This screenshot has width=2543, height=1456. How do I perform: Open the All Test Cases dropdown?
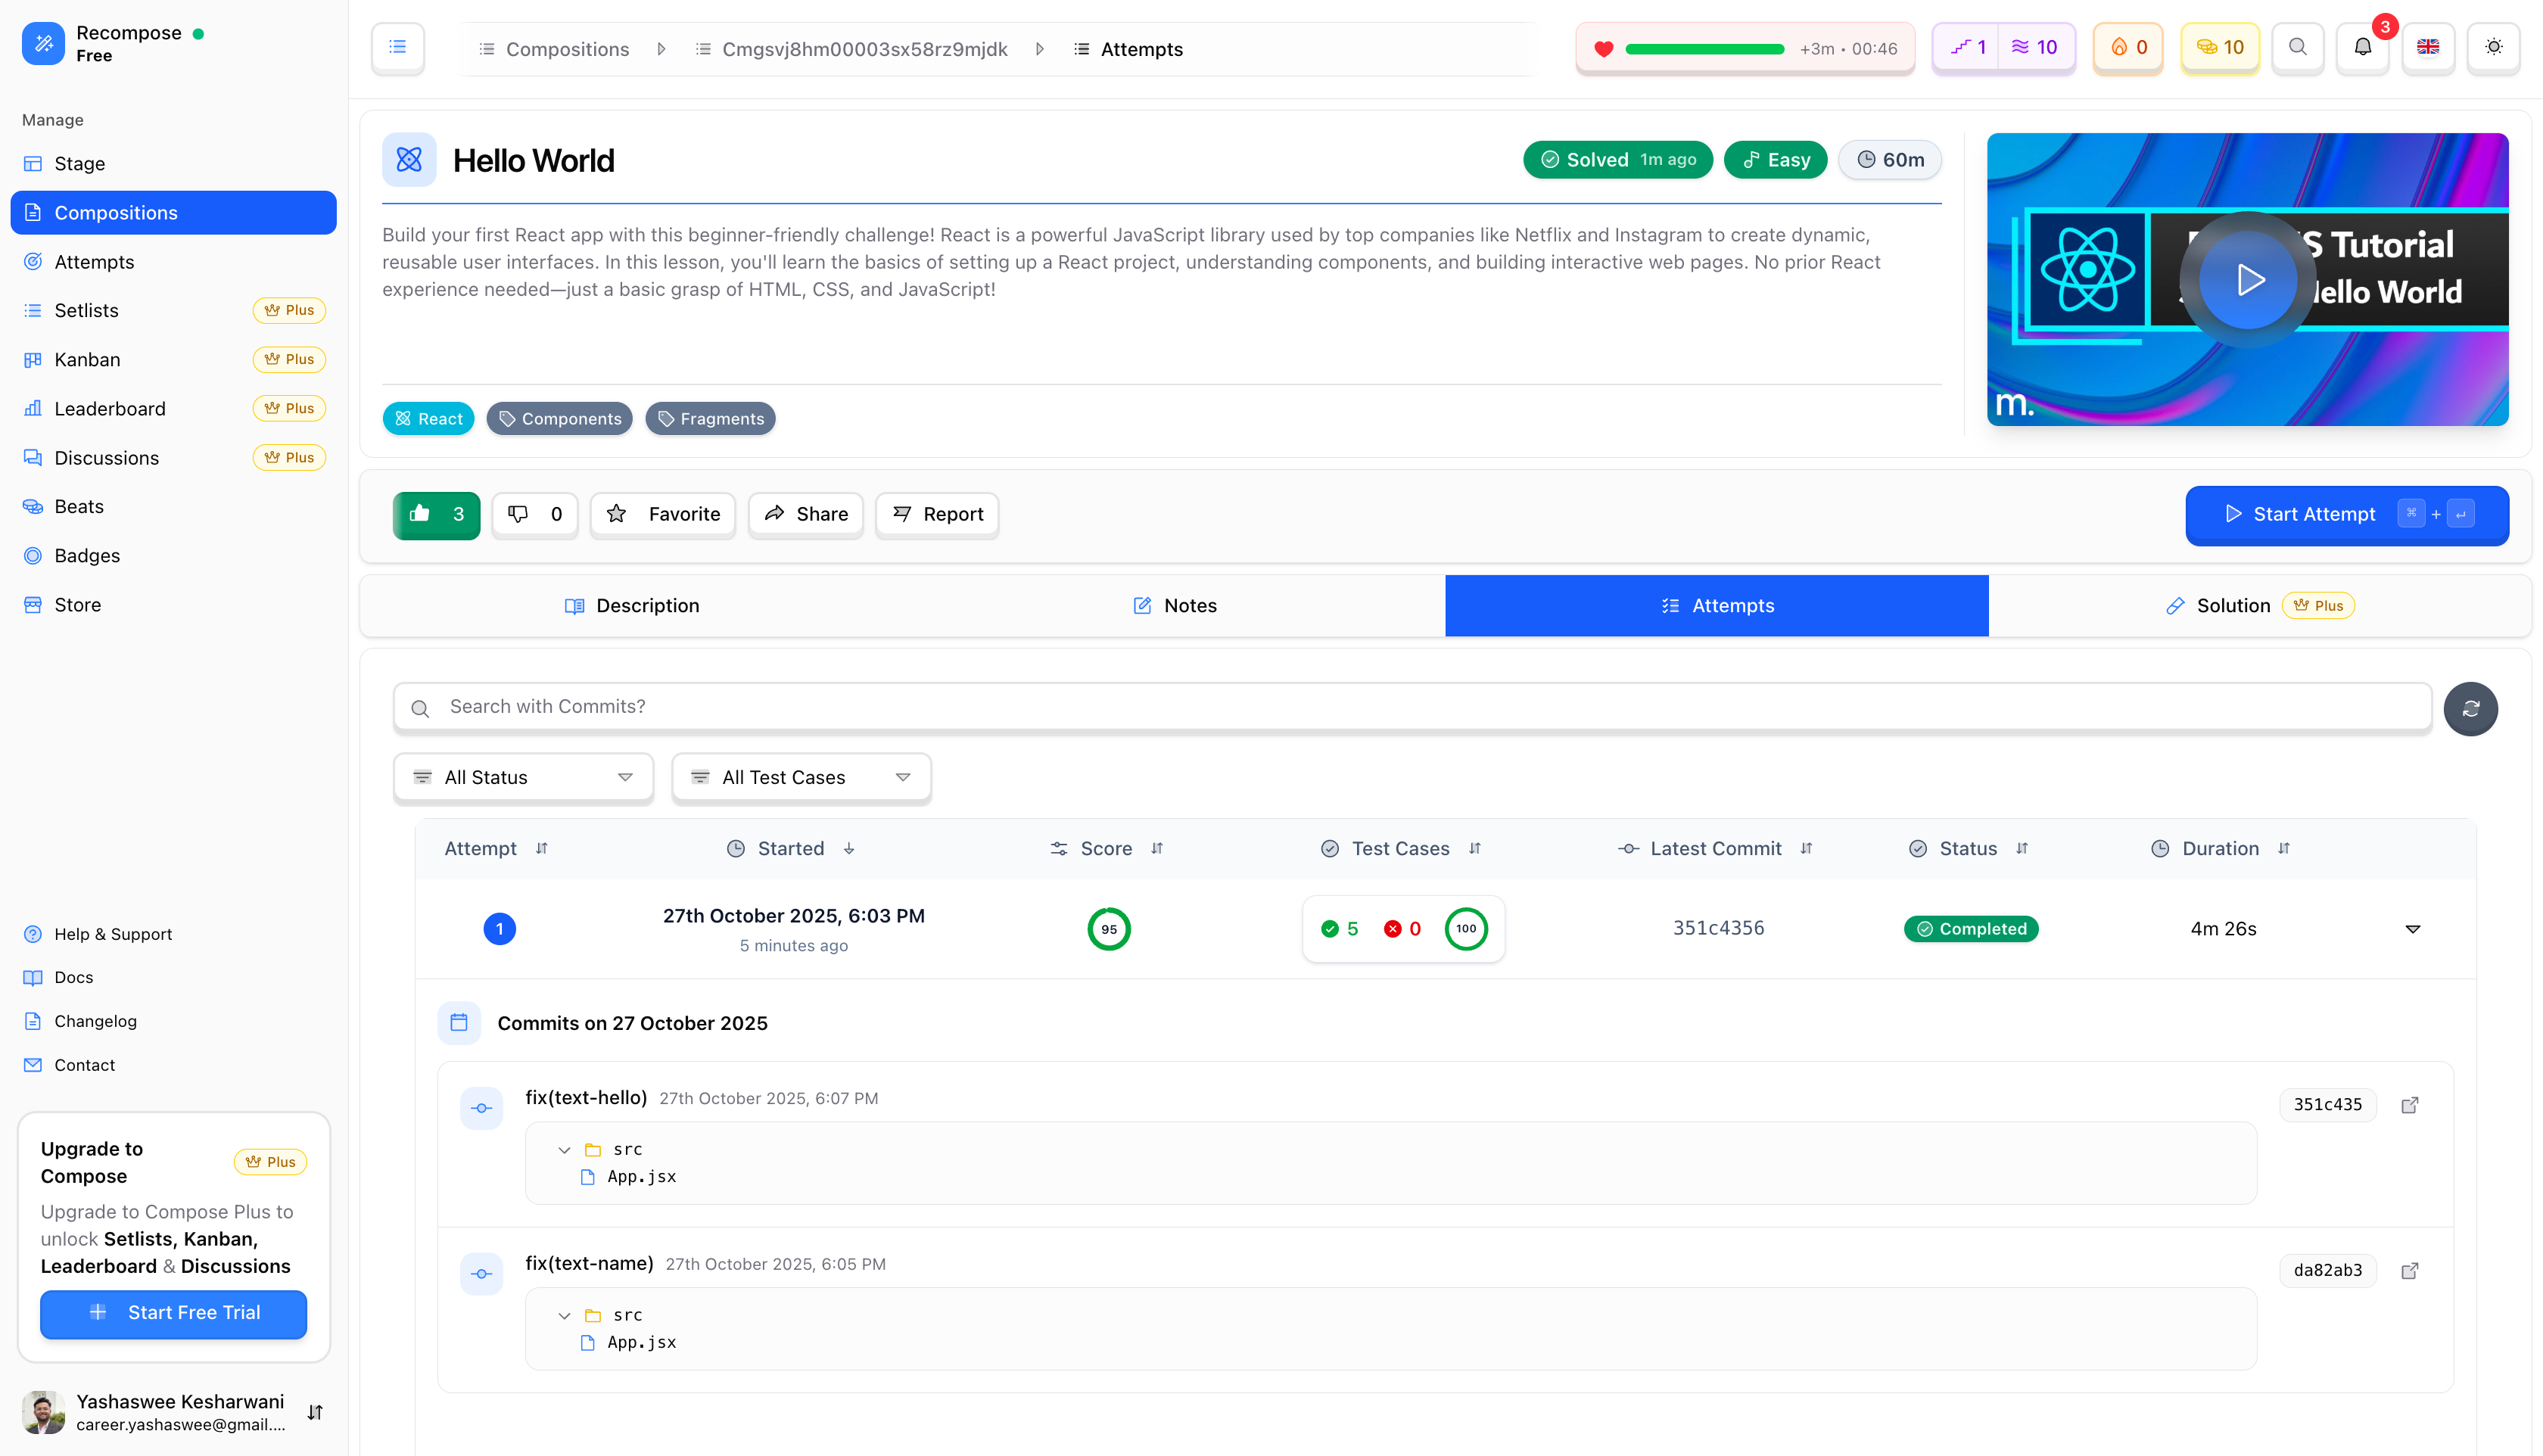click(x=801, y=777)
